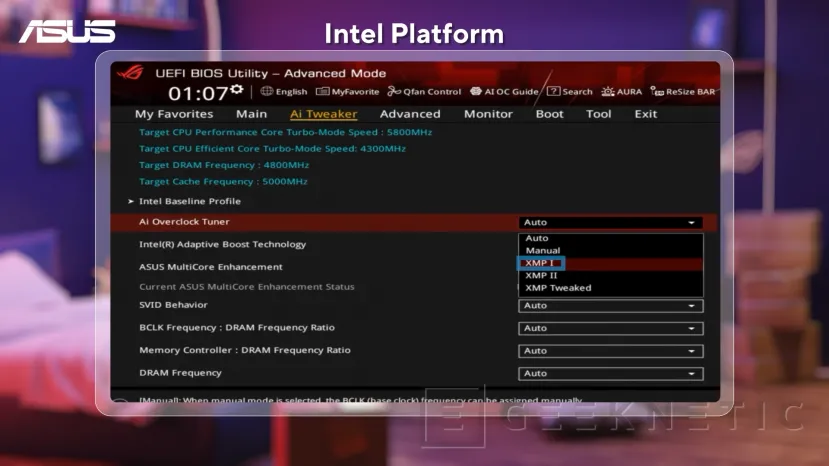Select XMP II option
This screenshot has height=466, width=829.
(611, 275)
